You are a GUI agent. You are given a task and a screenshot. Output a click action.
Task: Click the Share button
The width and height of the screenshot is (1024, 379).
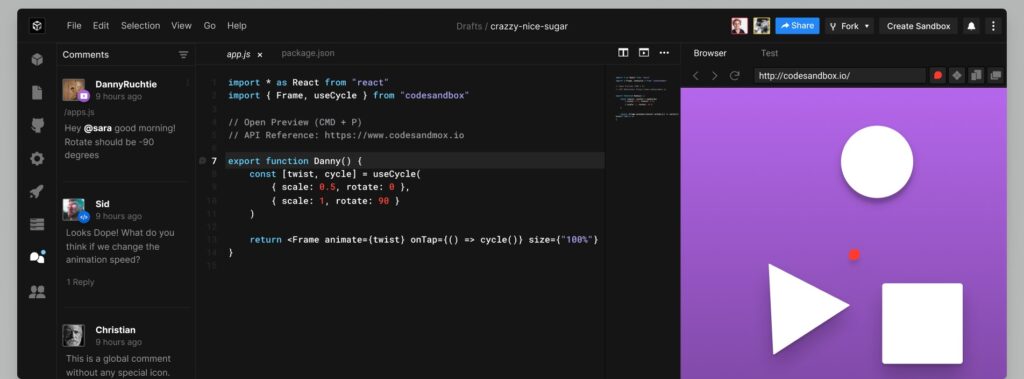tap(797, 26)
